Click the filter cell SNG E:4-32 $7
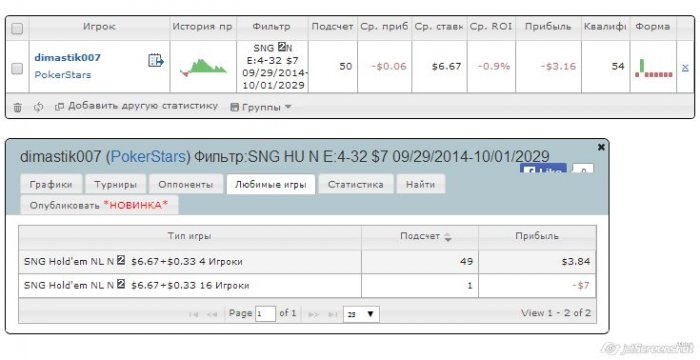Image resolution: width=700 pixels, height=360 pixels. 273,67
